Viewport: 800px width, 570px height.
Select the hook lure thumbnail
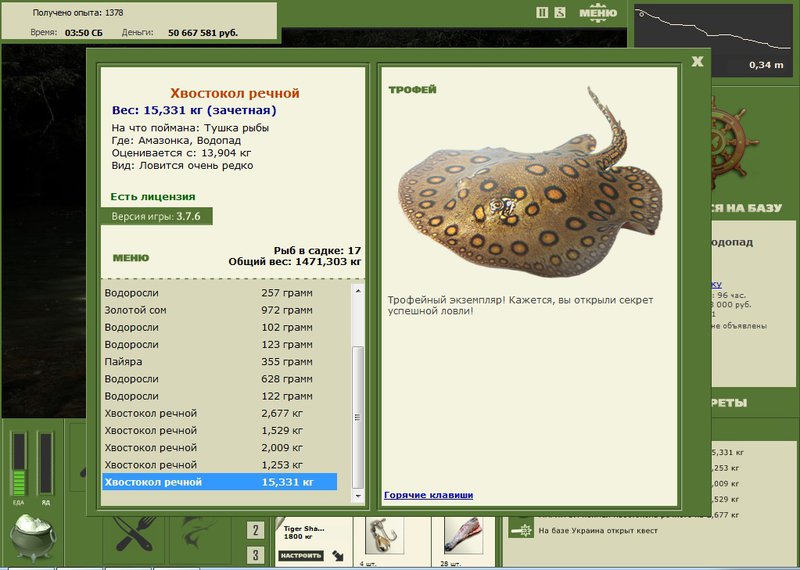[385, 535]
